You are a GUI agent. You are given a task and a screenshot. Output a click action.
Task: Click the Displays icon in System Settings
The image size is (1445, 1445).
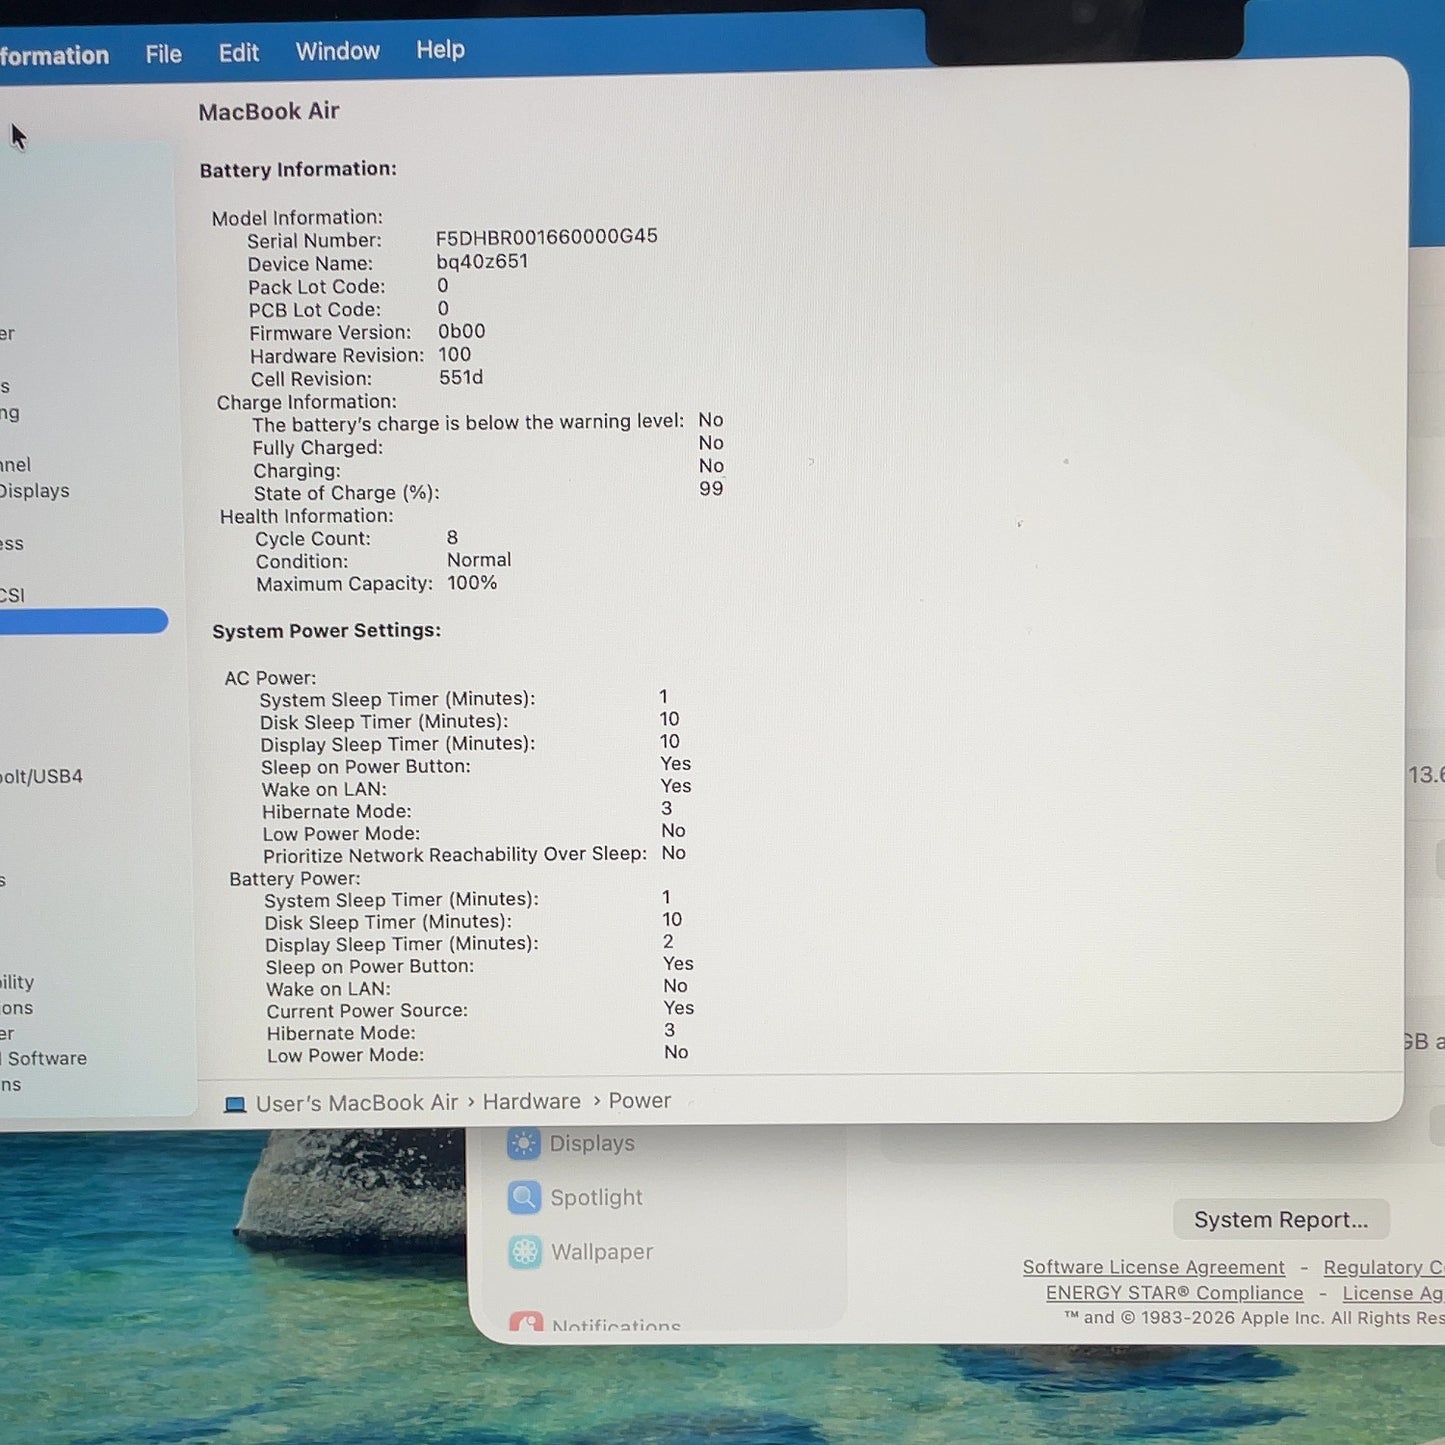point(524,1143)
